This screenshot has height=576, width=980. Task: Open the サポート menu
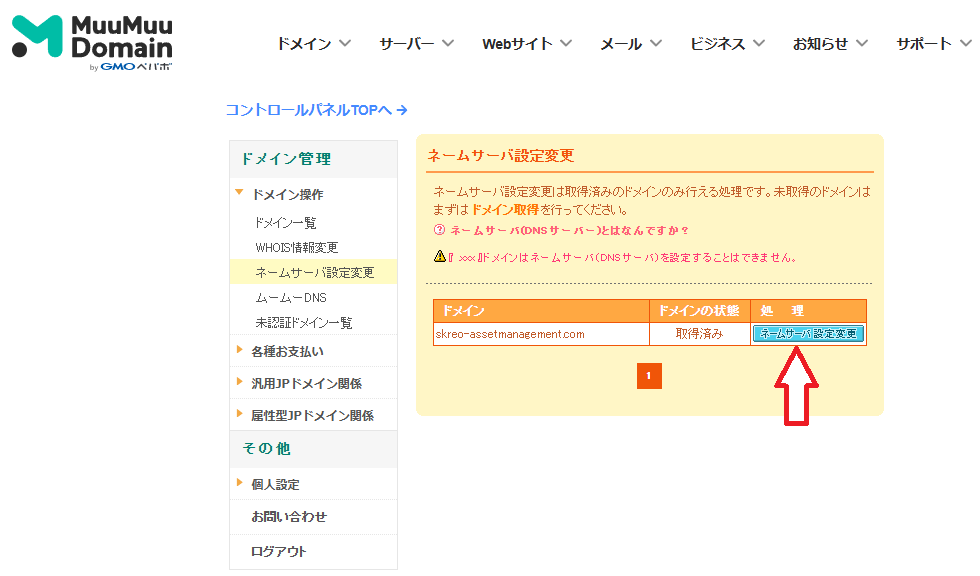[932, 44]
